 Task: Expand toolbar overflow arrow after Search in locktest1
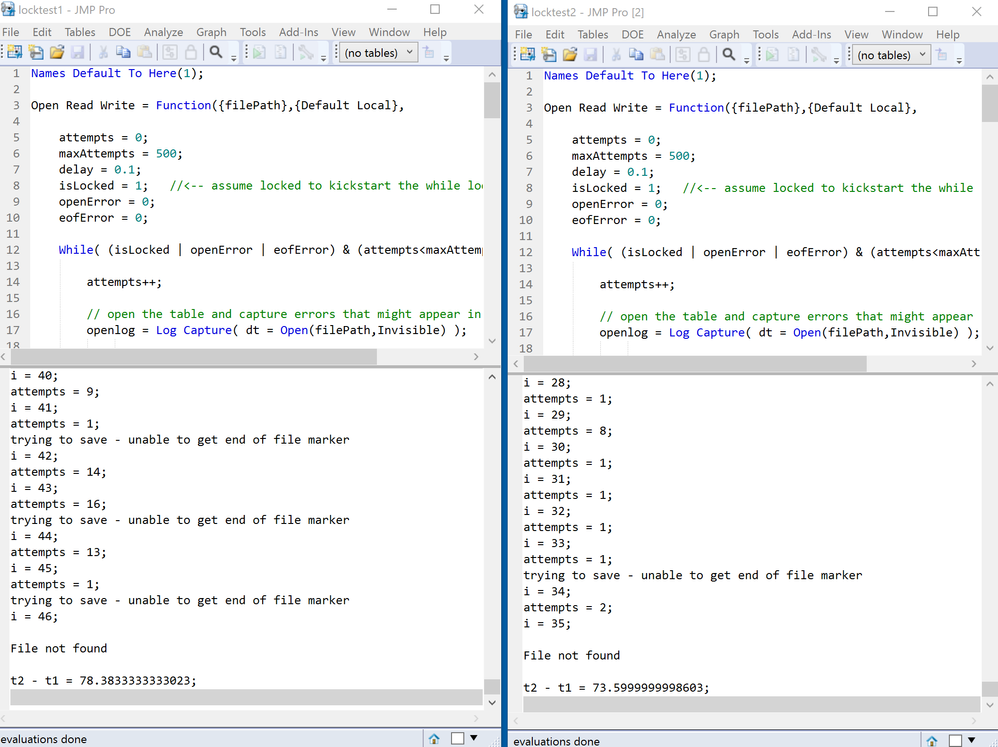(x=234, y=58)
